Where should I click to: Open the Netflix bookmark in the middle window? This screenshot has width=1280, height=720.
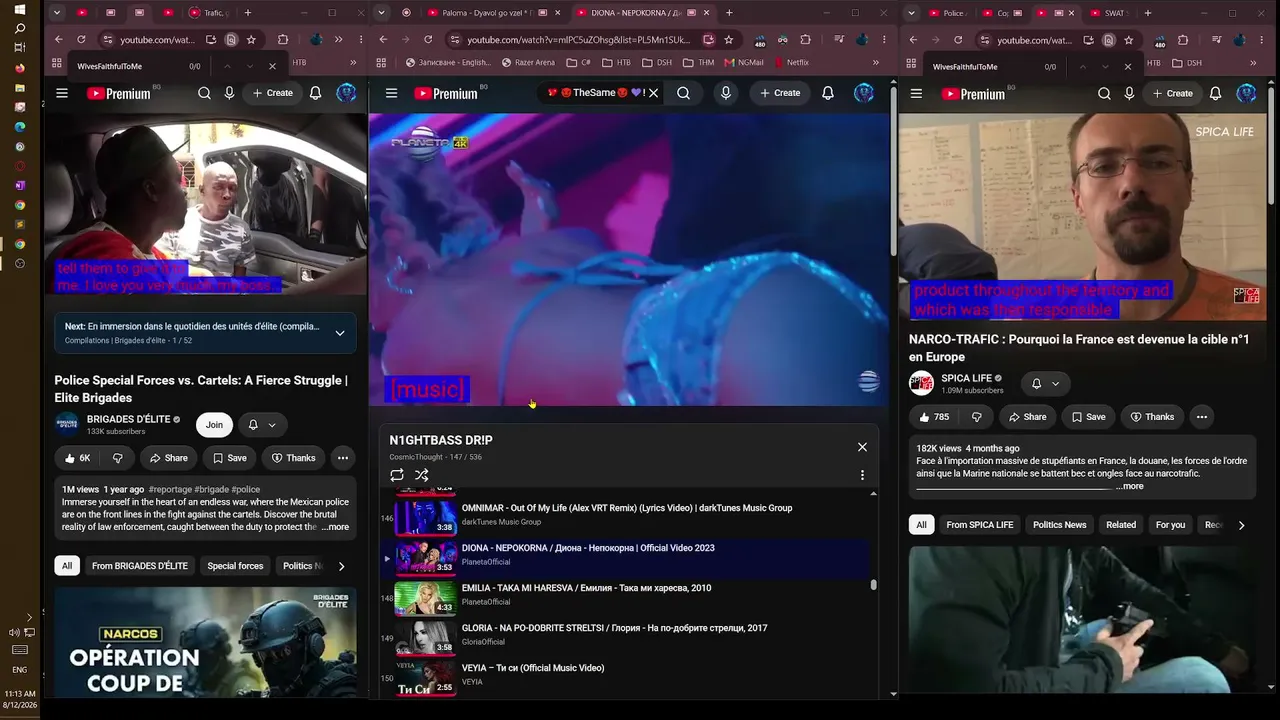point(790,62)
